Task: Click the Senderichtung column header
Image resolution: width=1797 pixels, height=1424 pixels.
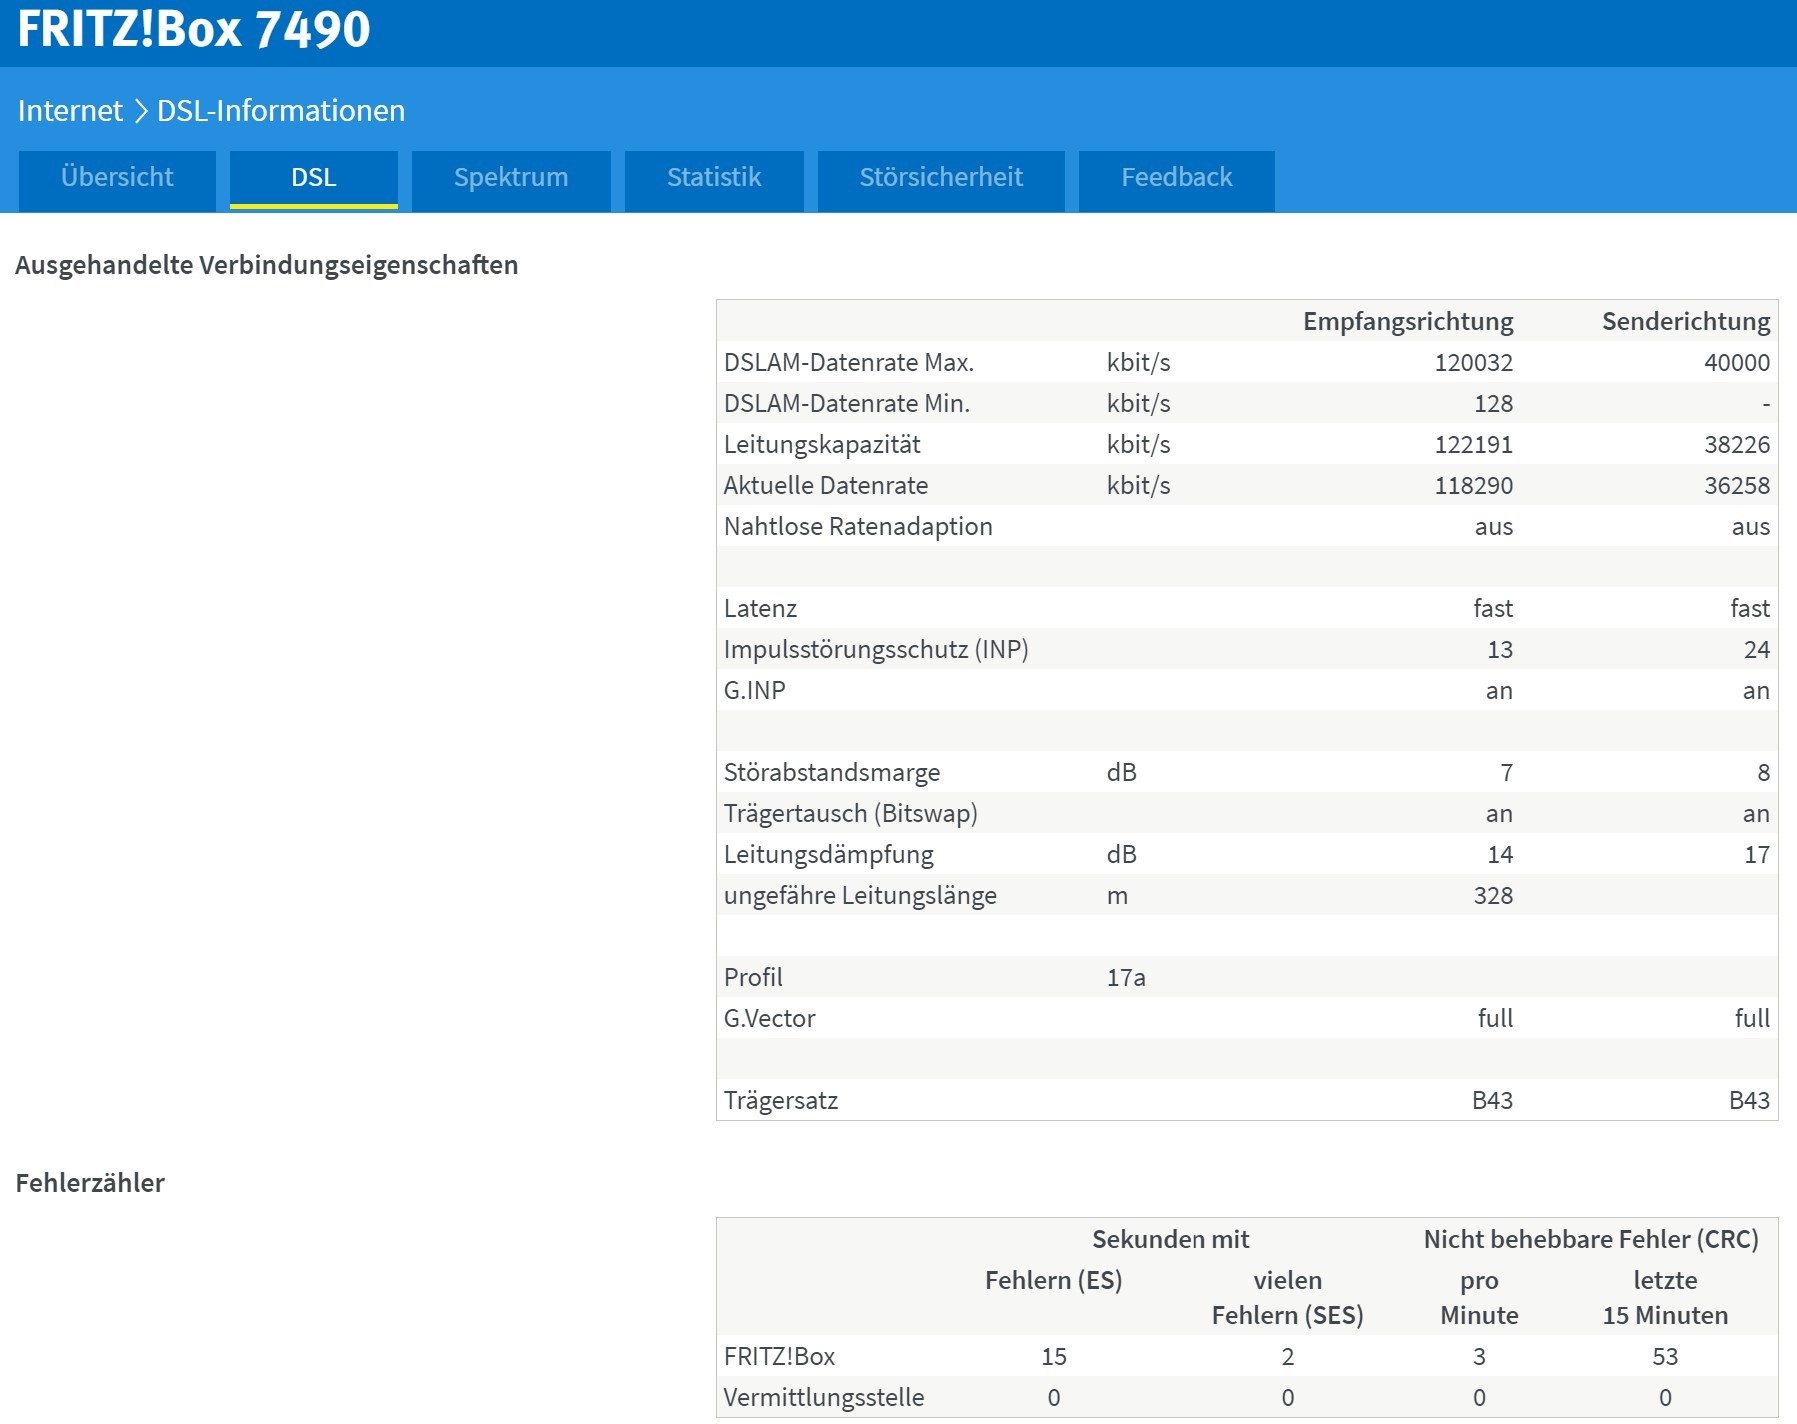Action: click(x=1686, y=321)
